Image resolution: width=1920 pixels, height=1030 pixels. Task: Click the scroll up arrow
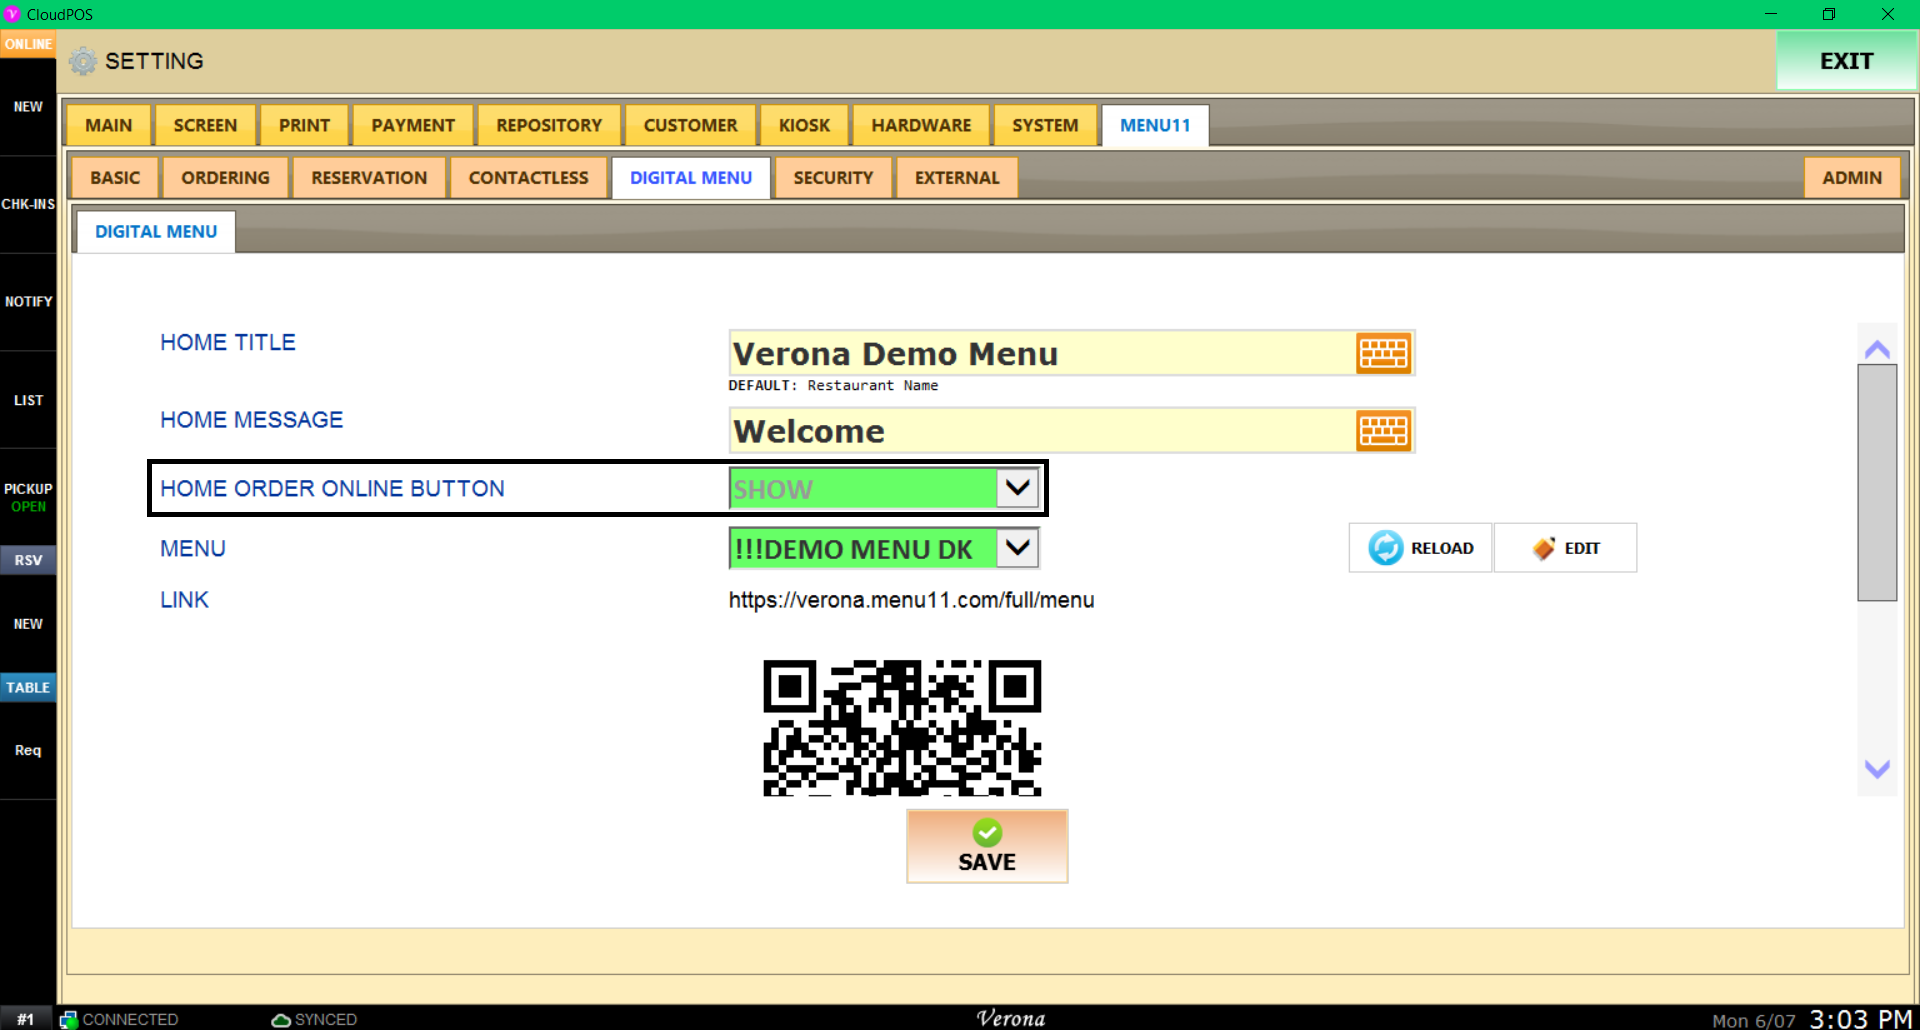(x=1877, y=349)
